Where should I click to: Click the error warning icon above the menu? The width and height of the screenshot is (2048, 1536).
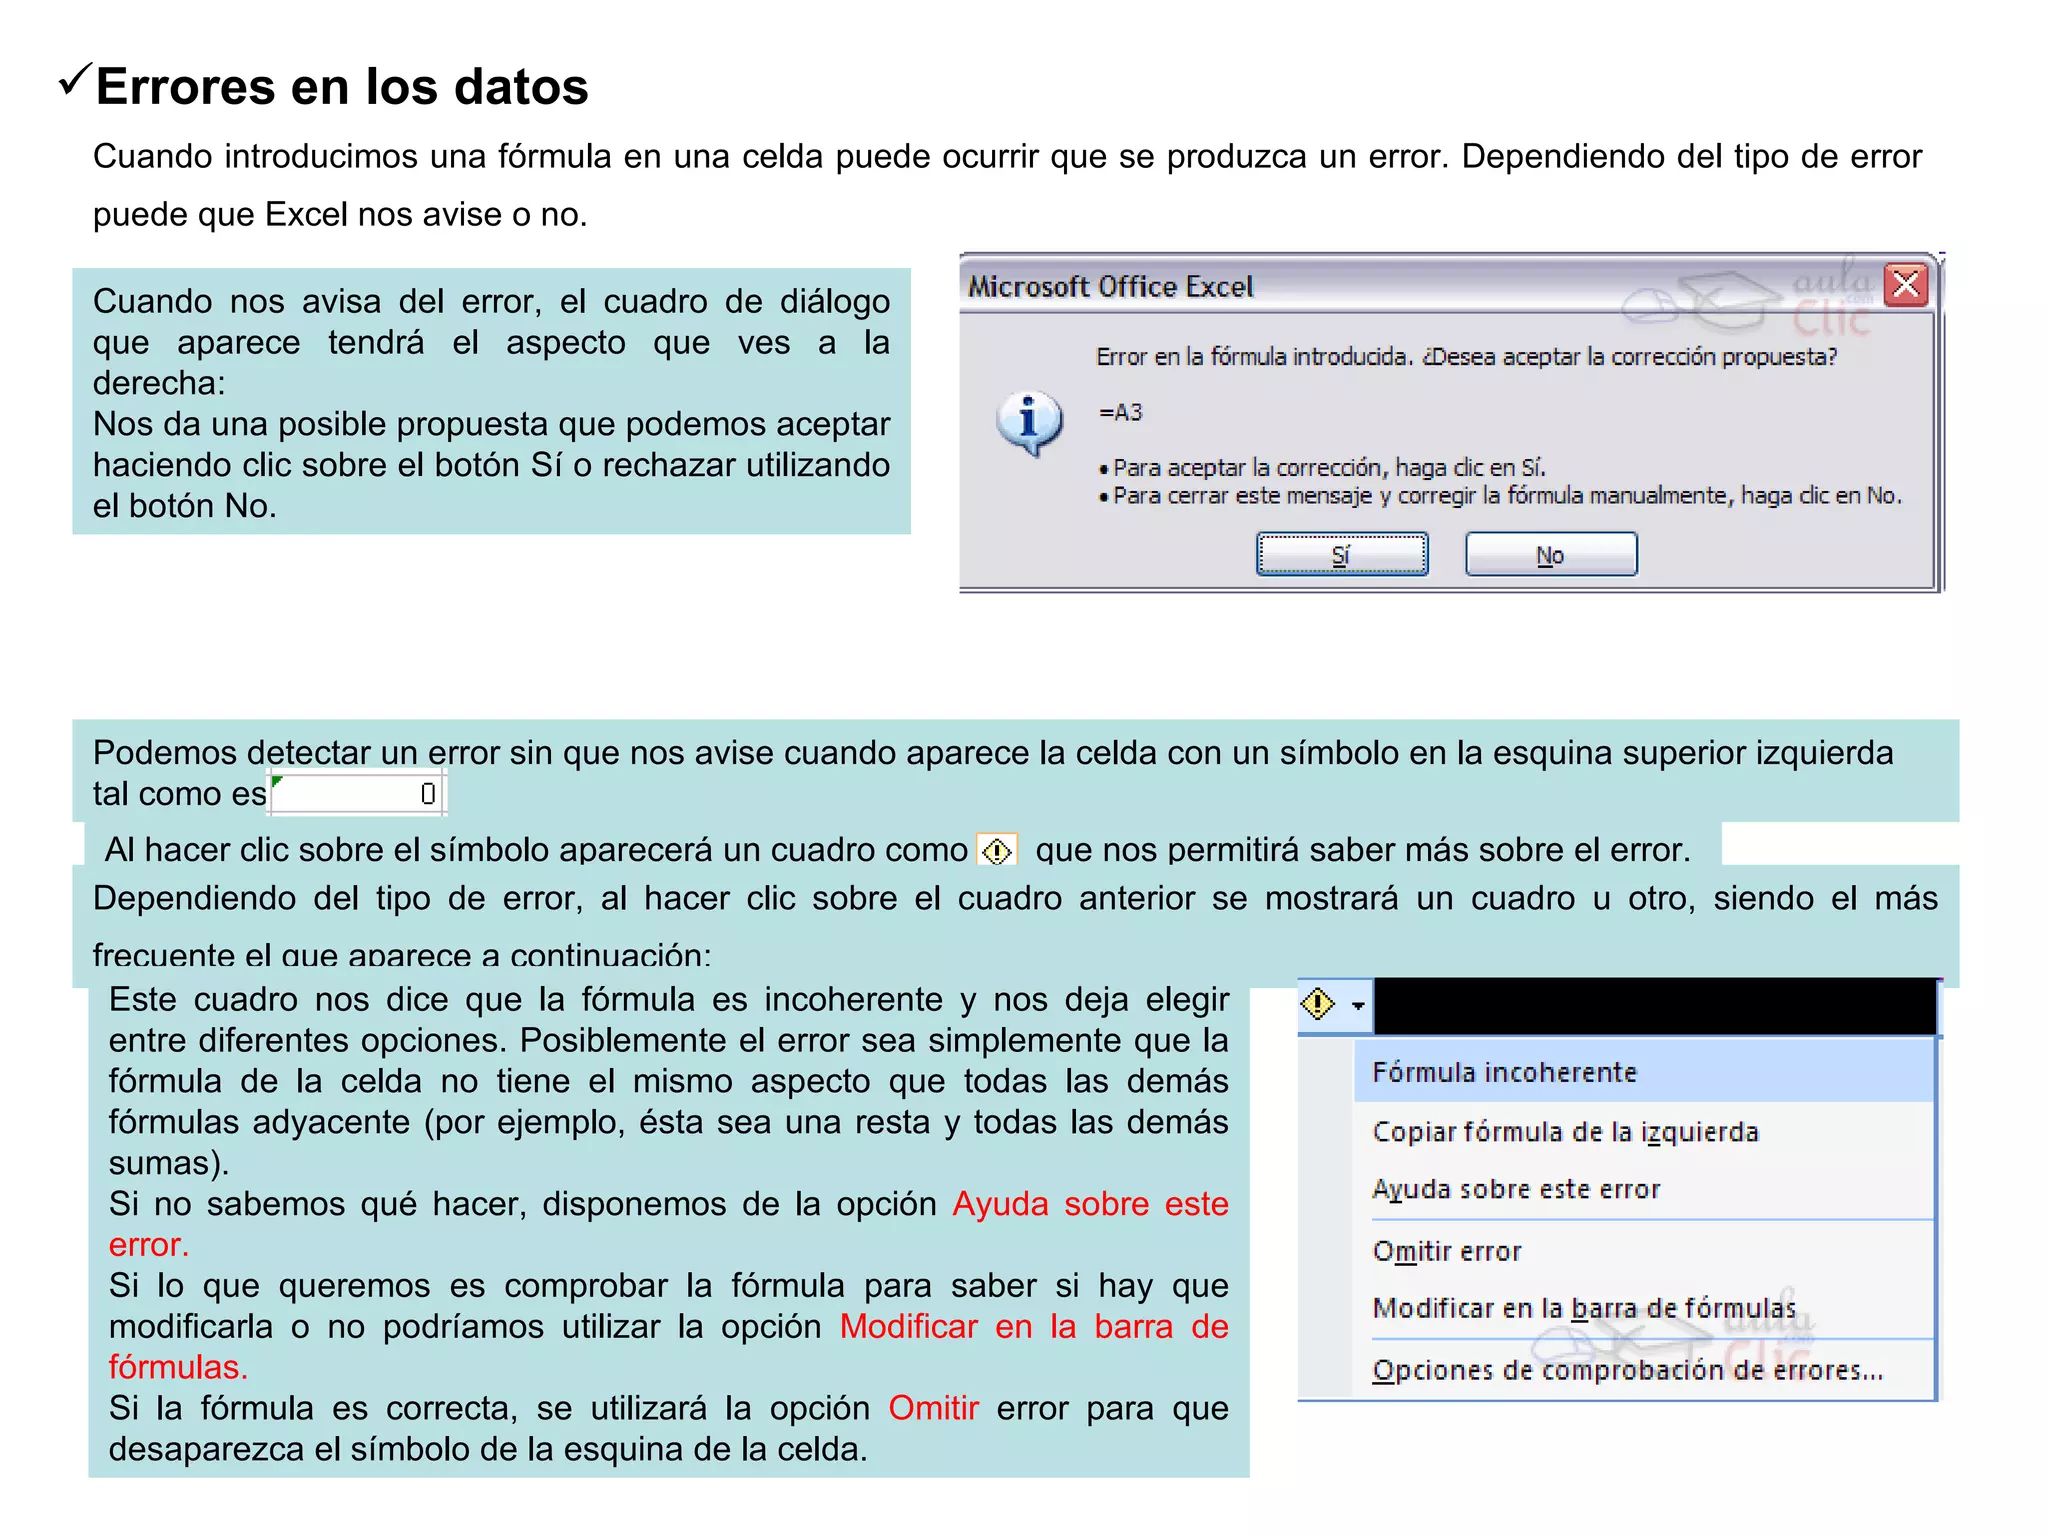coord(1318,1003)
